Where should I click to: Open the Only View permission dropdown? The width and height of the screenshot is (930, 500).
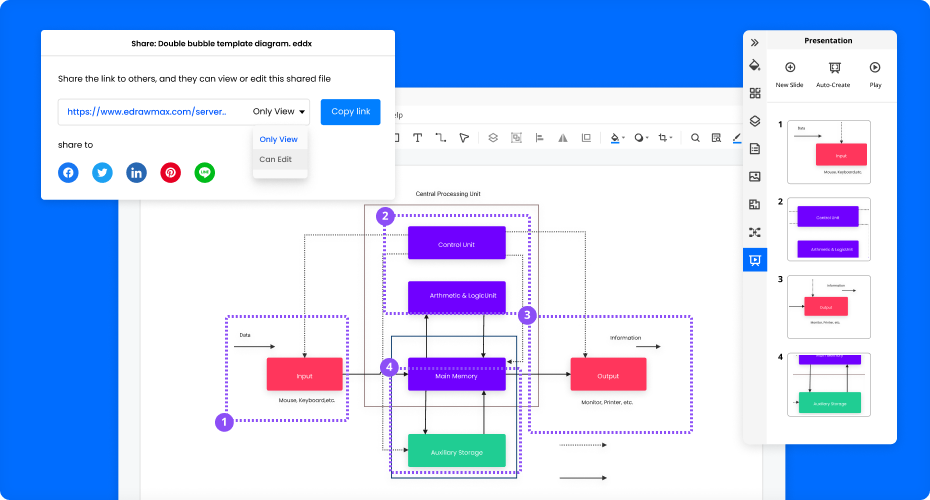[x=280, y=112]
